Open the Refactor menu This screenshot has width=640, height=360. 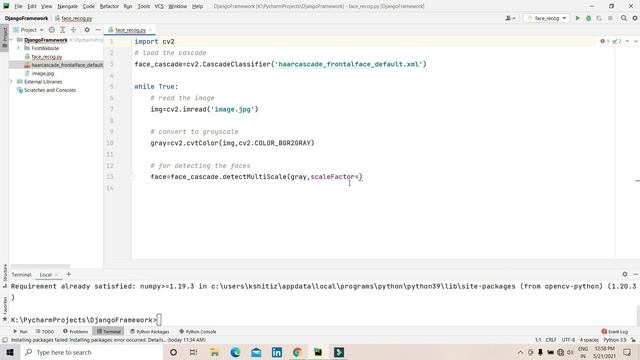tap(109, 6)
